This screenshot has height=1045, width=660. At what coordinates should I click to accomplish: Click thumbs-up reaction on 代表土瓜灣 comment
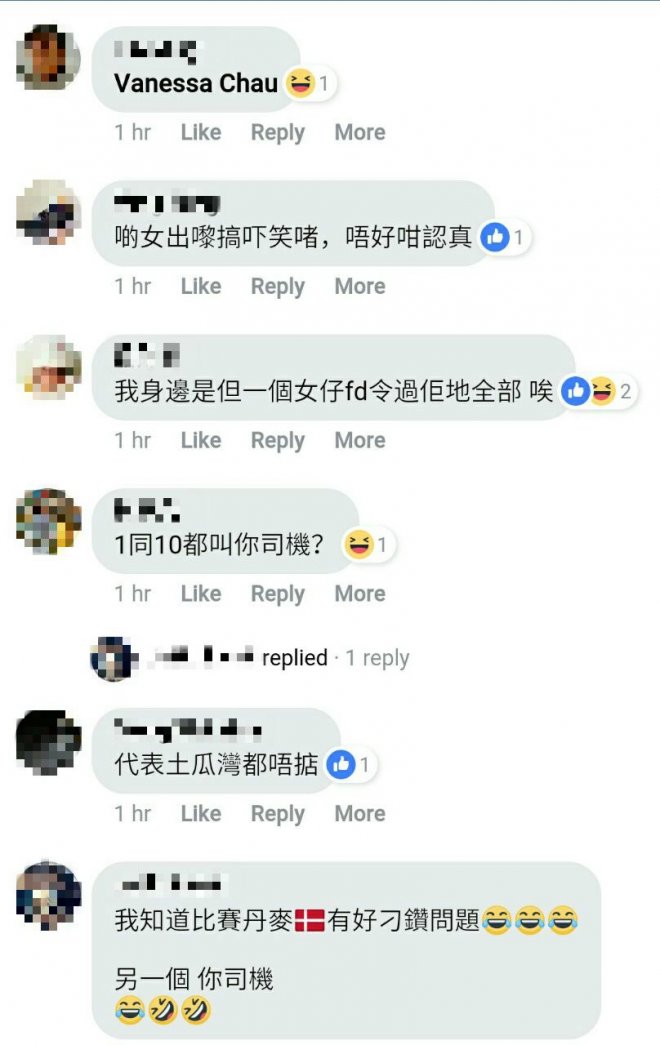click(341, 764)
